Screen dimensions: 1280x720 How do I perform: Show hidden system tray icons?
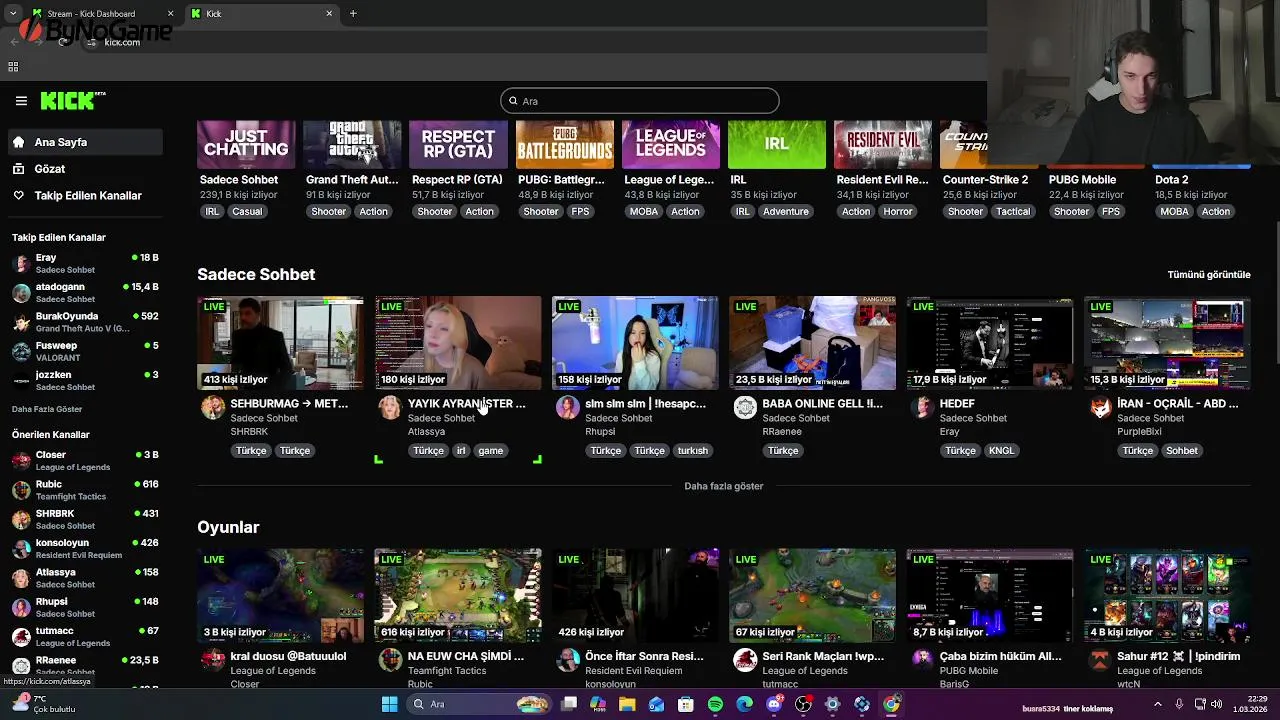pyautogui.click(x=1159, y=704)
